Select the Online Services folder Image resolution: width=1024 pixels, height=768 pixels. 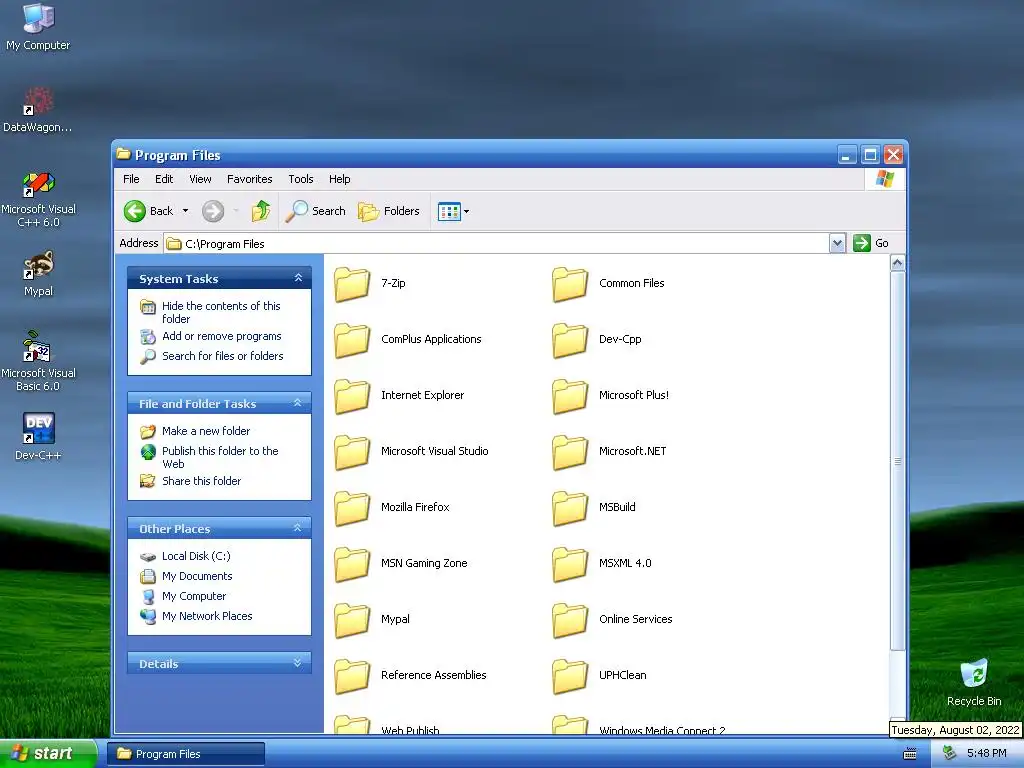click(612, 620)
